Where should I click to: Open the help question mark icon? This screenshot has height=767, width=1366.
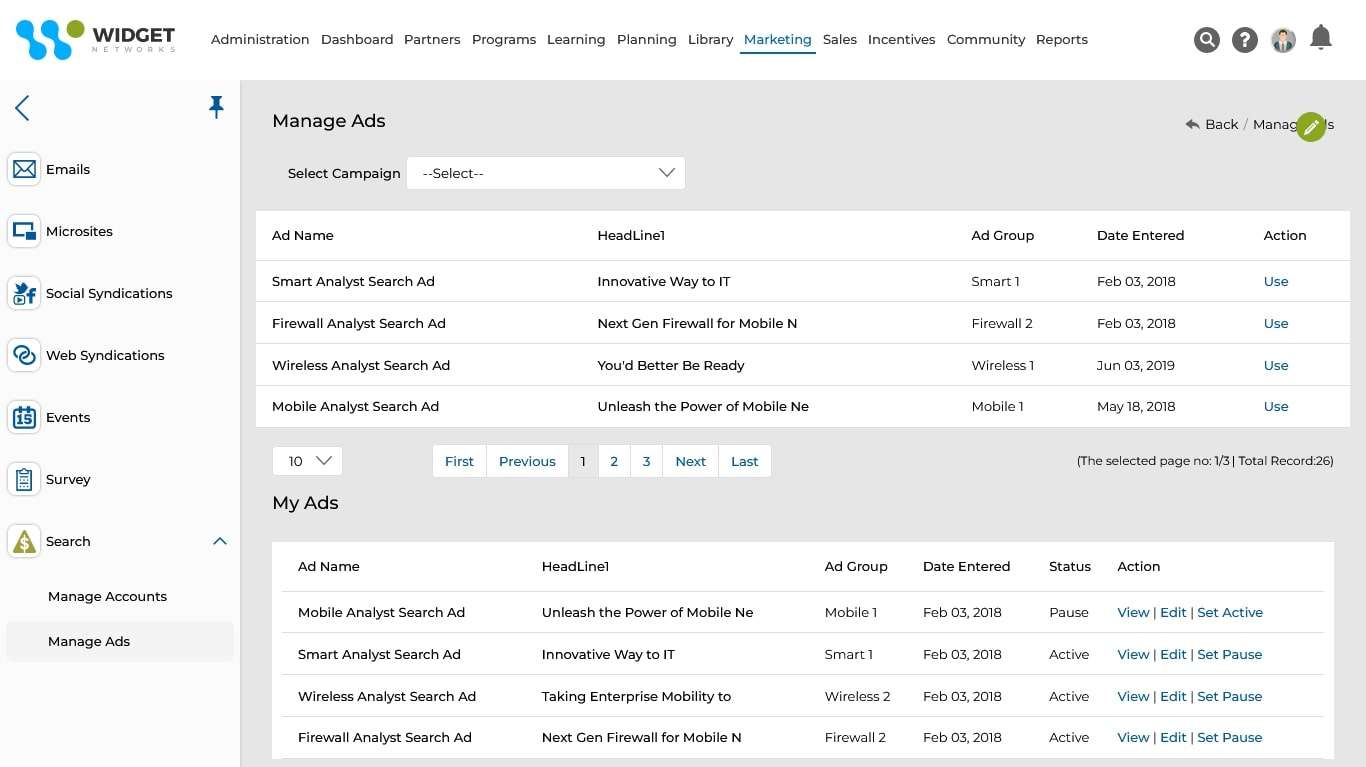pyautogui.click(x=1244, y=39)
